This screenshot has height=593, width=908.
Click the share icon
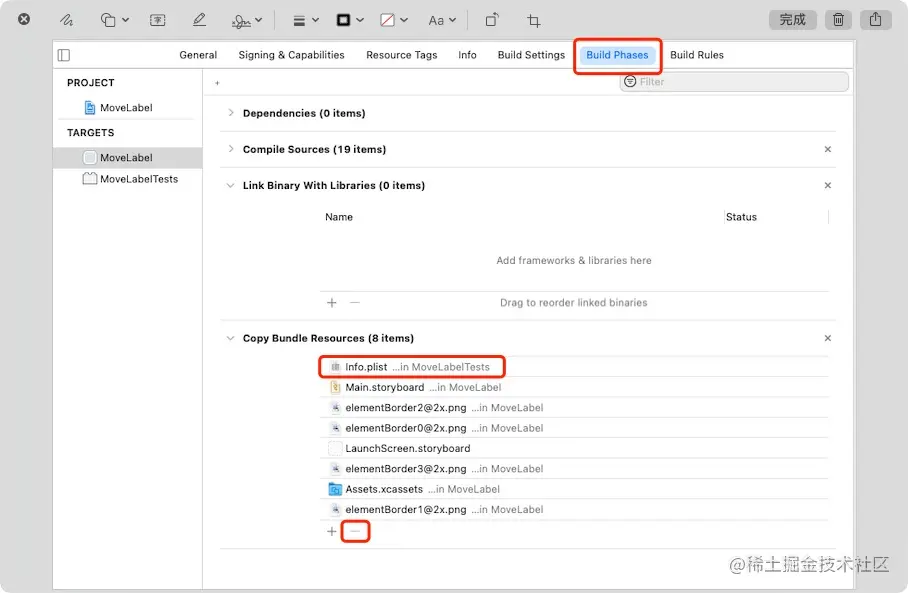(x=875, y=20)
